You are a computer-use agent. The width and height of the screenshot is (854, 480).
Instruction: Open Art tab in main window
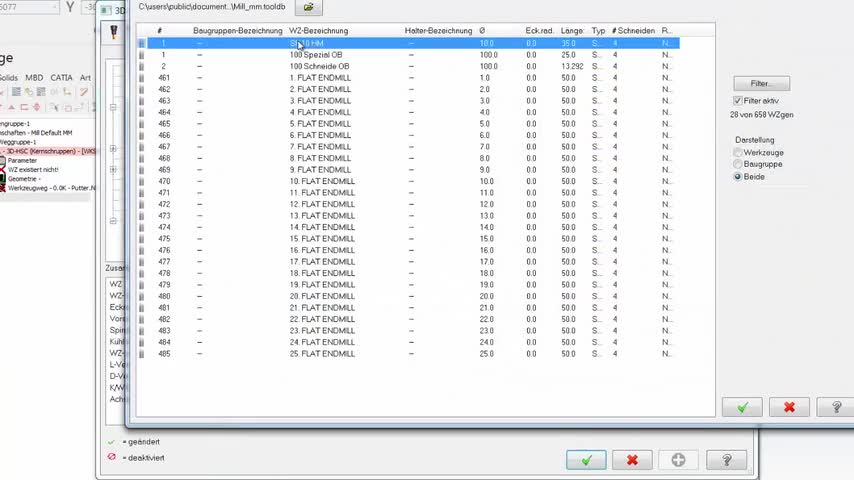coord(85,78)
